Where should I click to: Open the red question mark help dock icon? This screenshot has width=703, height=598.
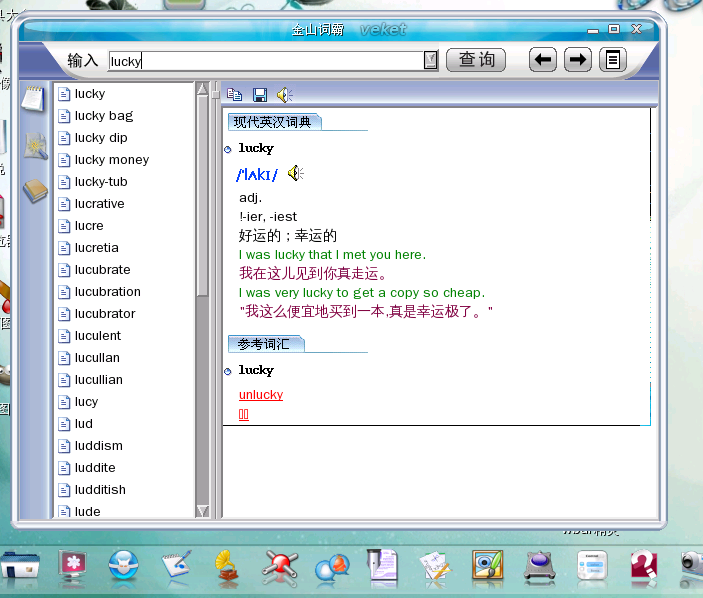(x=644, y=566)
